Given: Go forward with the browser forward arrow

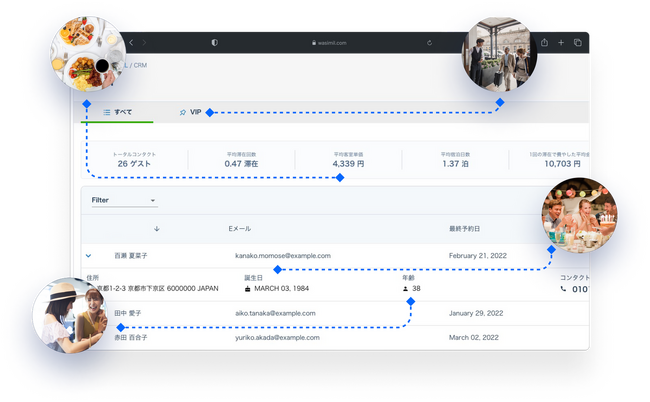Looking at the screenshot, I should 144,42.
